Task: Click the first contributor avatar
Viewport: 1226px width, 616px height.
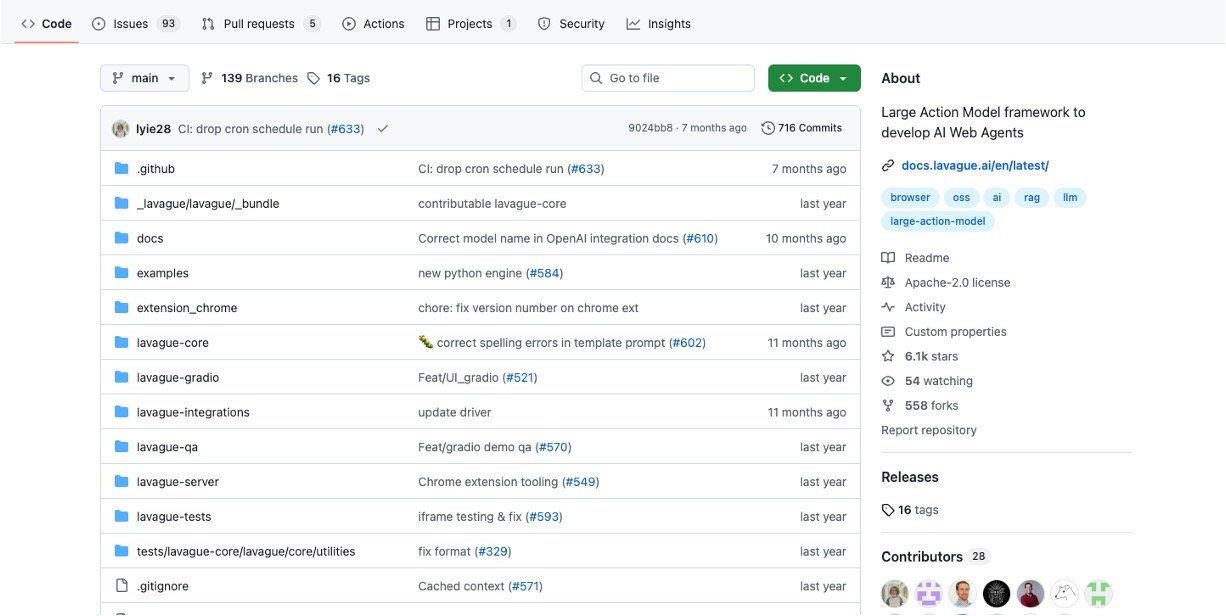Action: (x=895, y=593)
